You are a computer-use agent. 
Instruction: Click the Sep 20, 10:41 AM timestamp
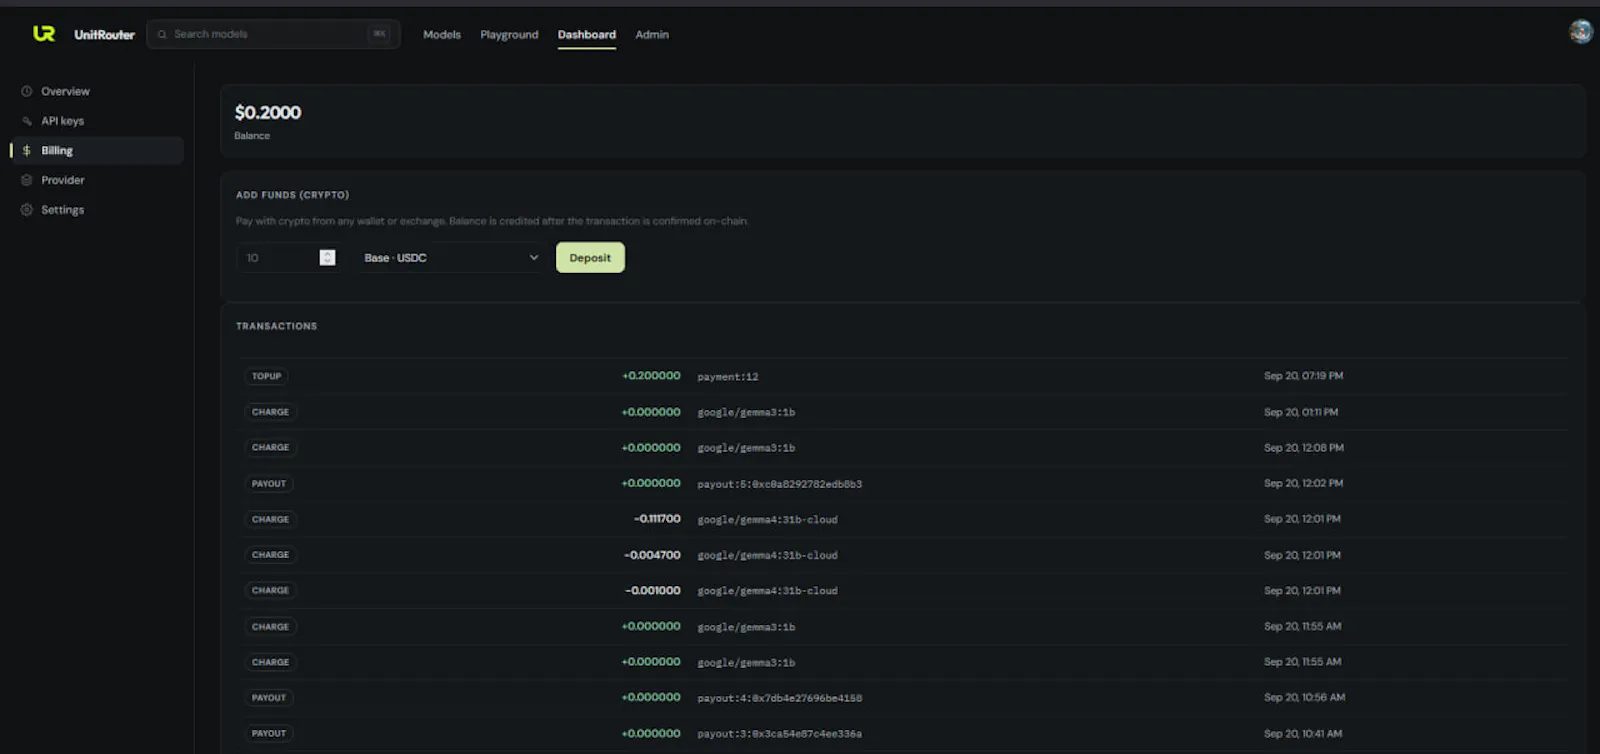pyautogui.click(x=1303, y=734)
